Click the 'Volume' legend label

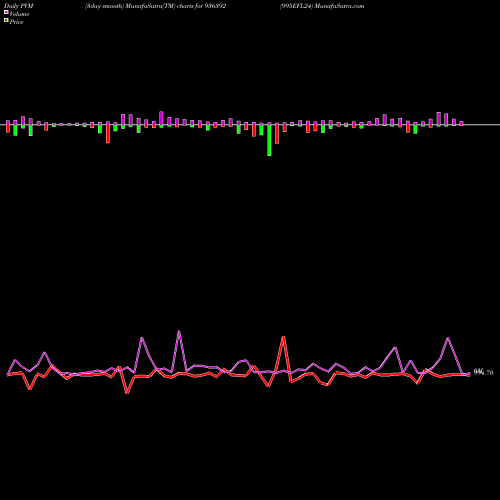[19, 14]
